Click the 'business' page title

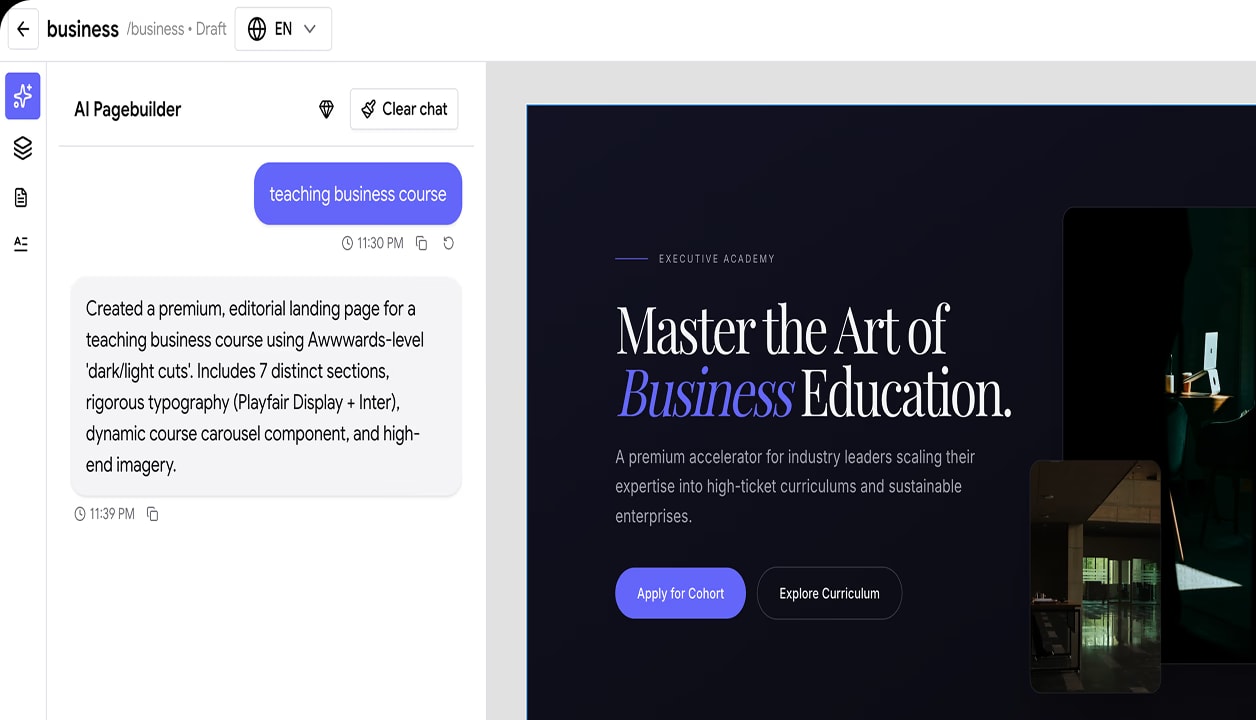point(83,29)
